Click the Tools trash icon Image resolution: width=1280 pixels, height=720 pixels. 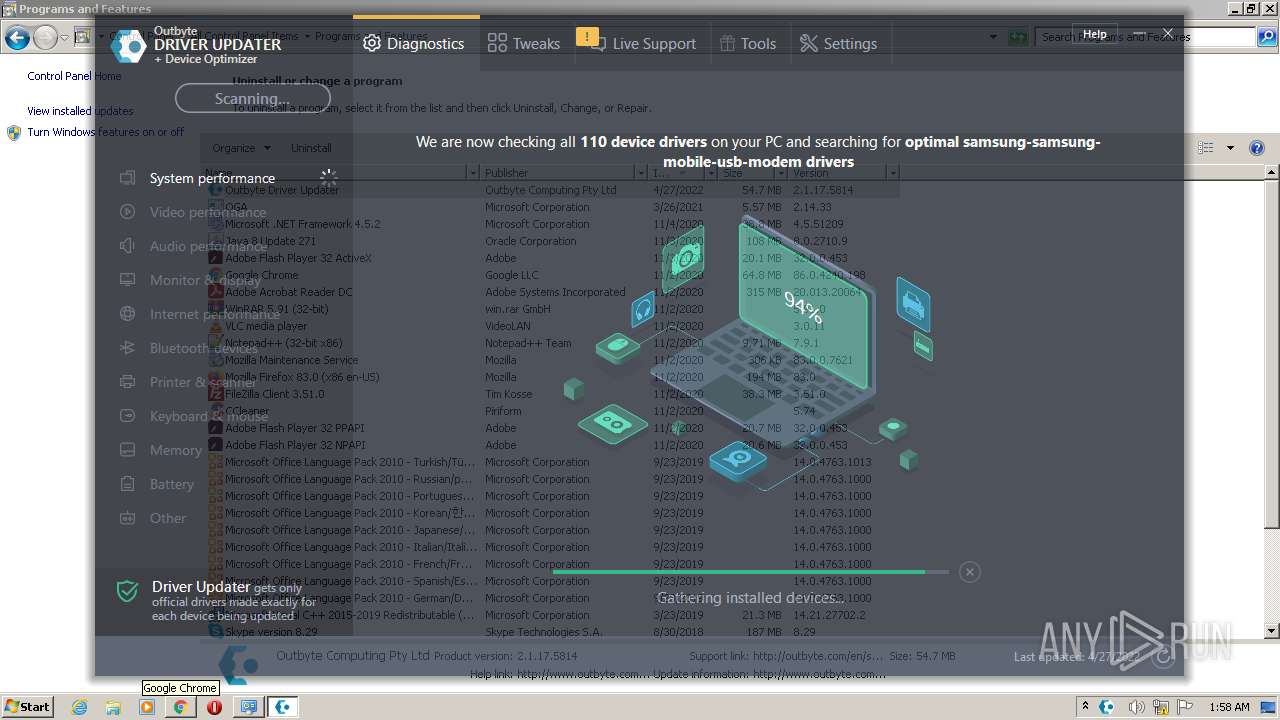coord(726,43)
